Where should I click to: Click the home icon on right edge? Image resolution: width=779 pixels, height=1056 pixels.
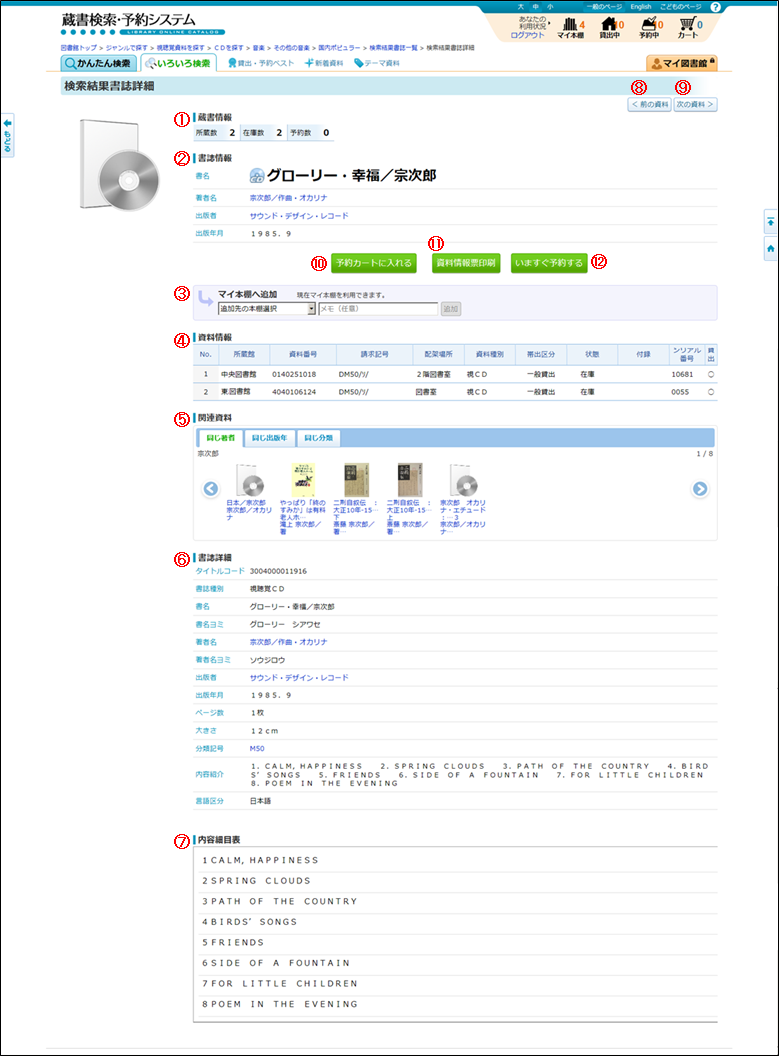(770, 249)
